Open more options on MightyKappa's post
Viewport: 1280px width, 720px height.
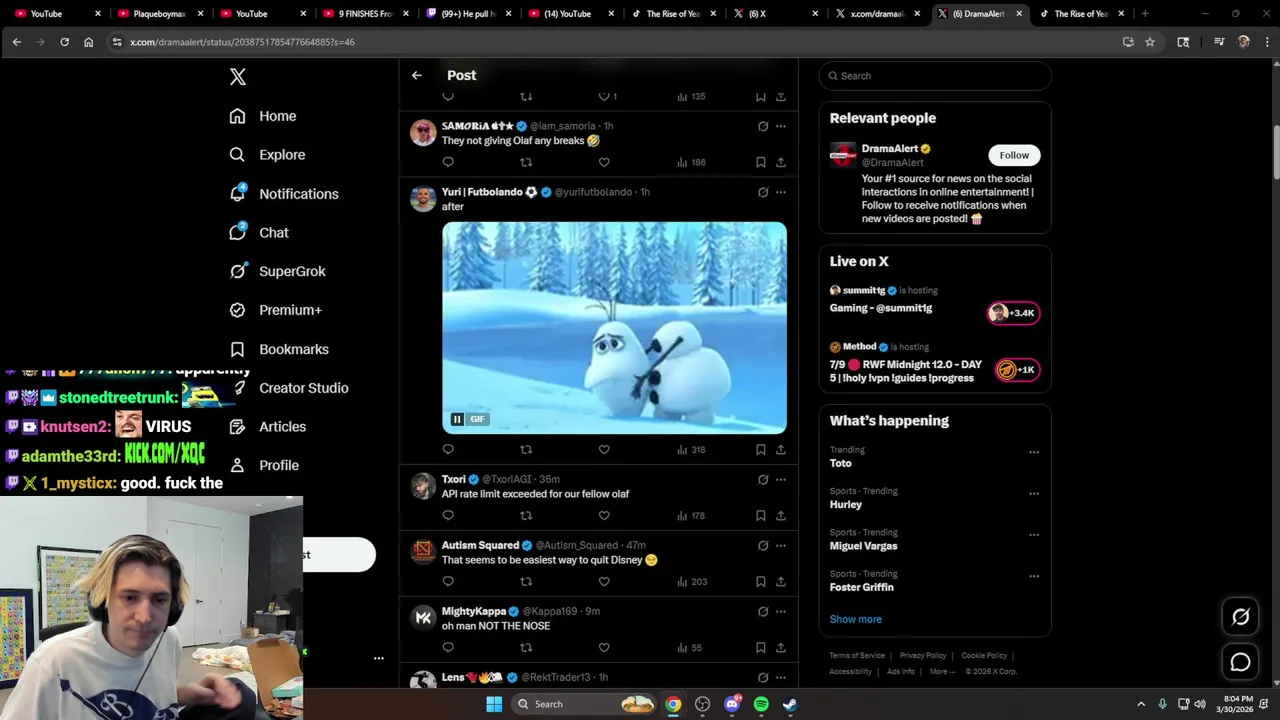[781, 612]
